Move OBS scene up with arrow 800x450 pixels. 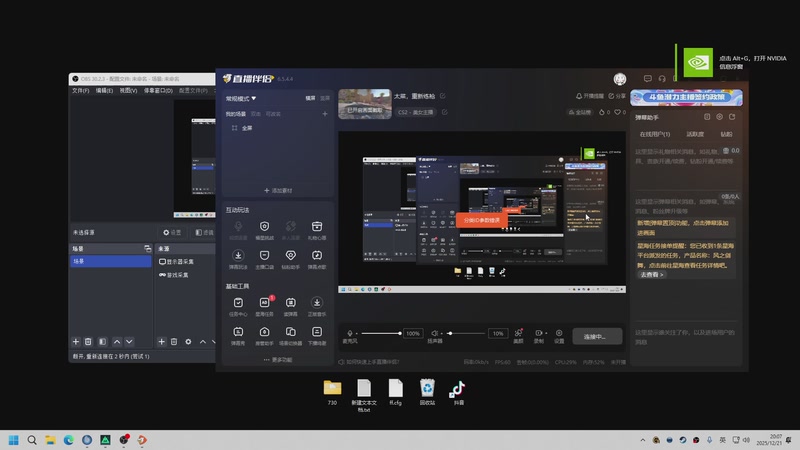(x=117, y=341)
